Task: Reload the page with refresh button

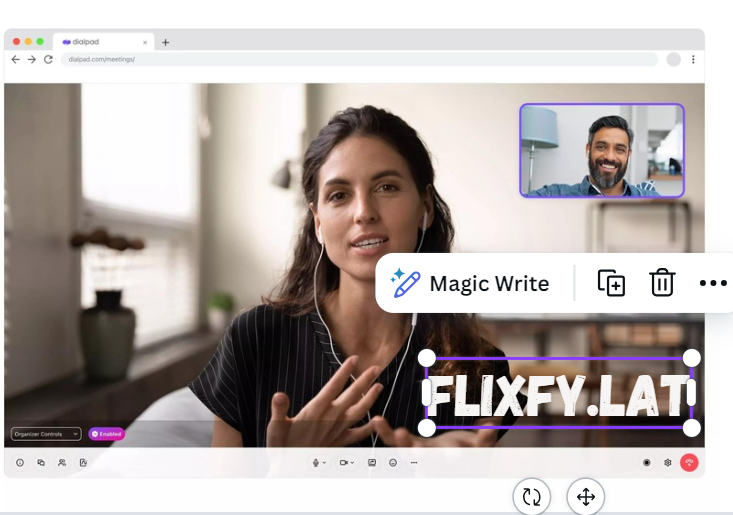Action: click(48, 60)
